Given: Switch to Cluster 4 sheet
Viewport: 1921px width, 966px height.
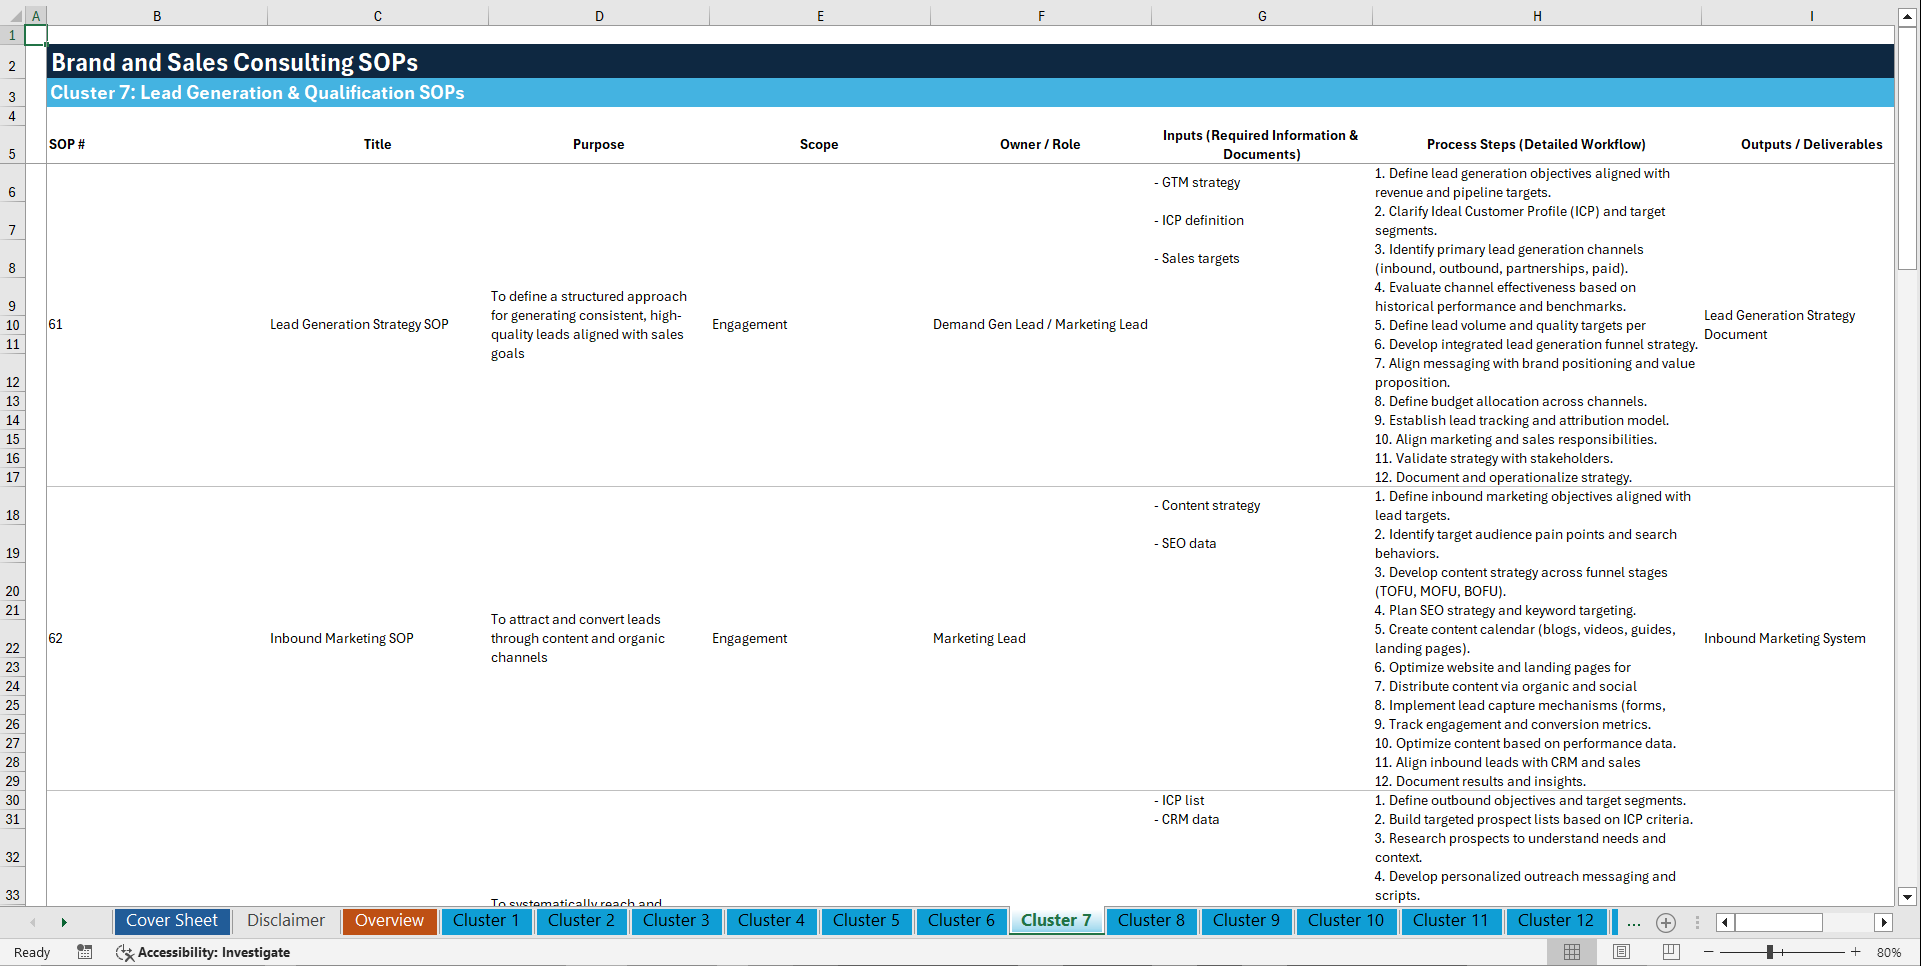Looking at the screenshot, I should point(771,921).
